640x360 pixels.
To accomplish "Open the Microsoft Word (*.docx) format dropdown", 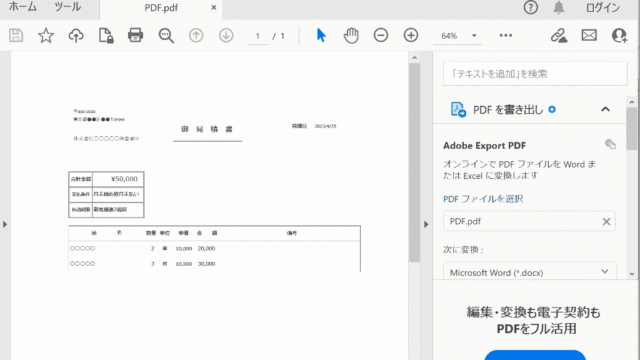I will coord(529,272).
